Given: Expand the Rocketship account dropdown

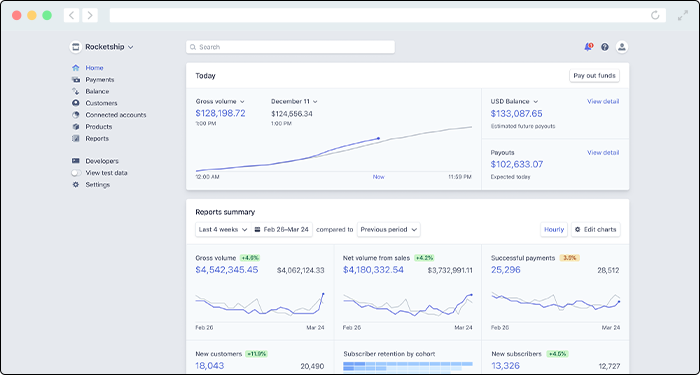Looking at the screenshot, I should [130, 47].
